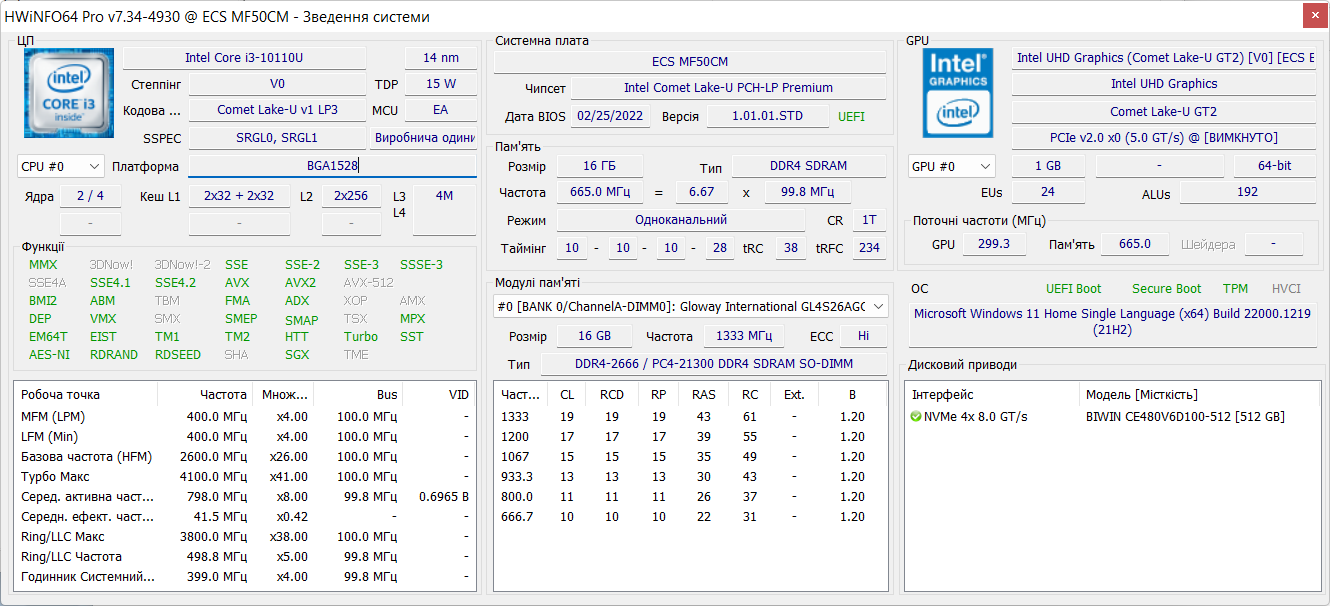The image size is (1330, 606).
Task: Click the 64-bit GPU bus width field
Action: [1274, 166]
